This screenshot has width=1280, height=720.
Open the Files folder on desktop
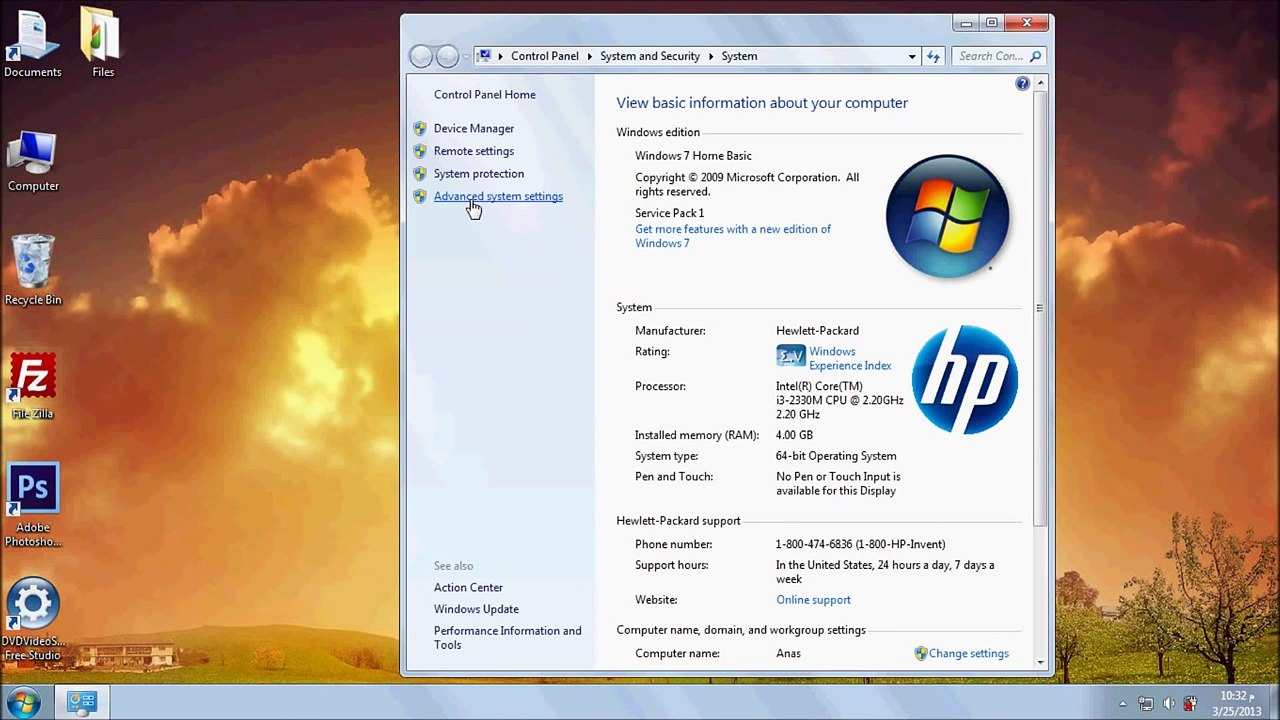102,43
